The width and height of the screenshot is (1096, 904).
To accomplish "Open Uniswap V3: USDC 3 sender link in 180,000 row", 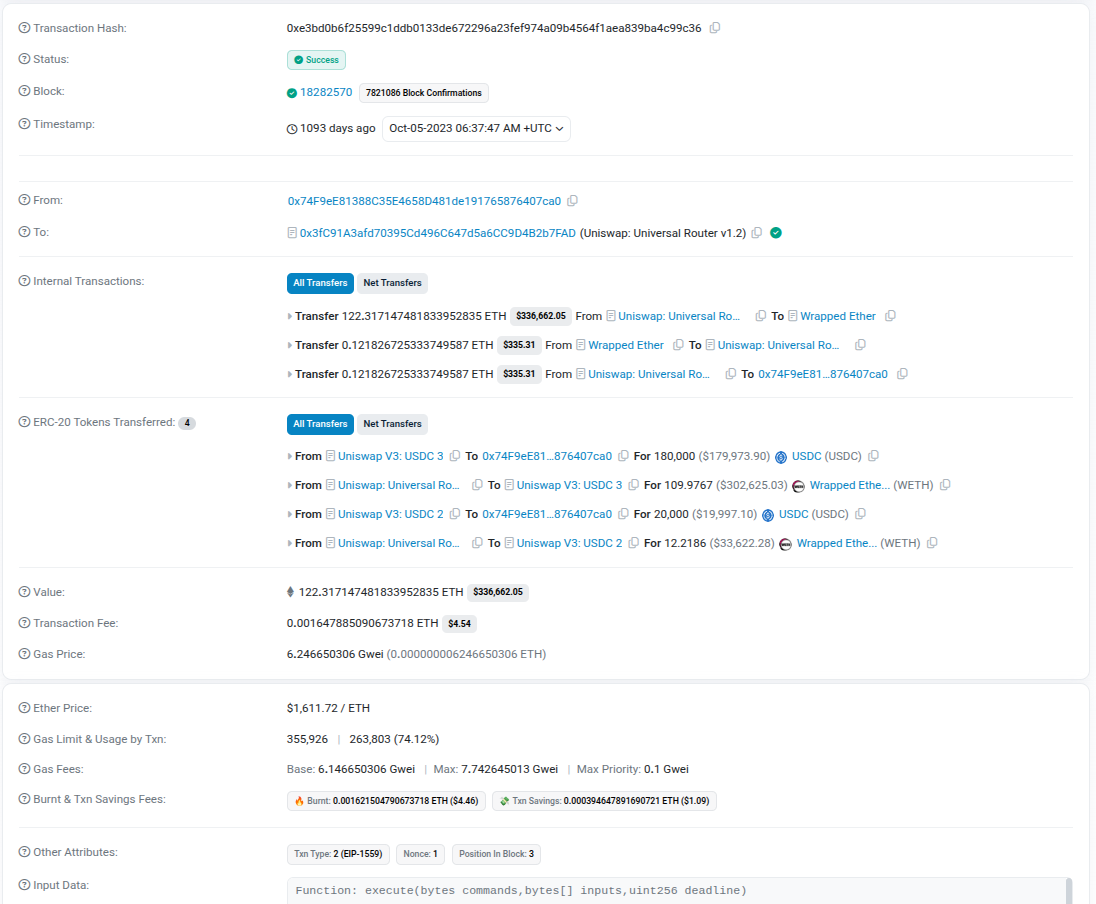I will pos(391,456).
